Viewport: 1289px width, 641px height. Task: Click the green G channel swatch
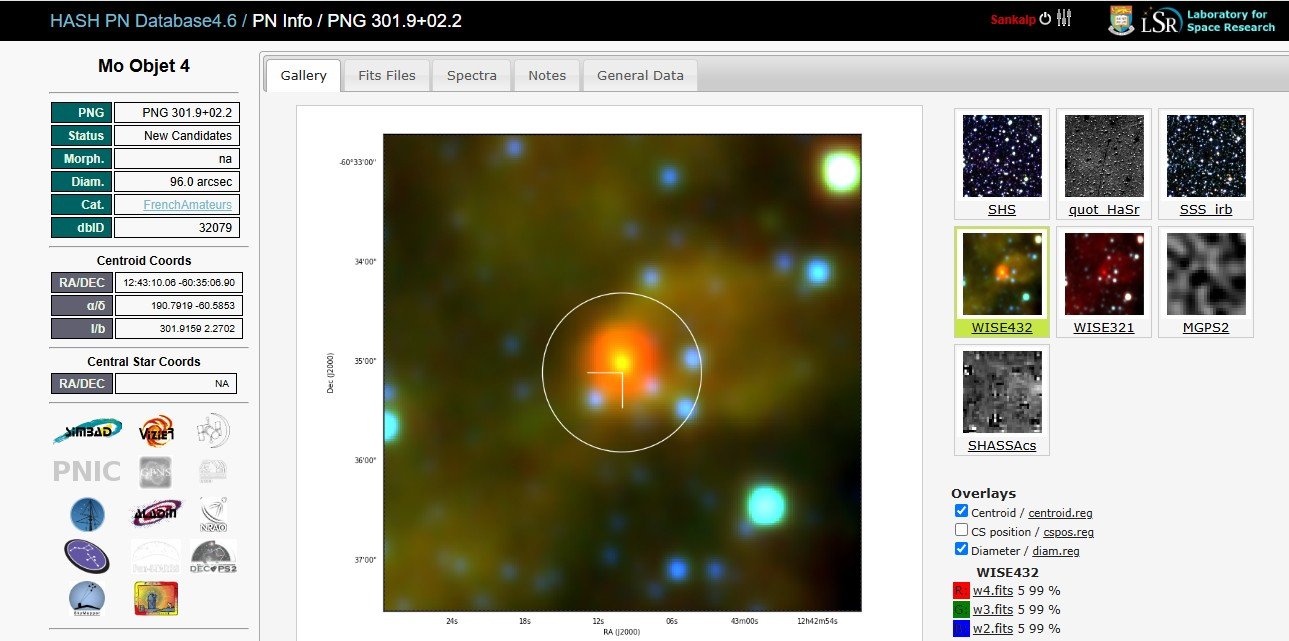961,610
